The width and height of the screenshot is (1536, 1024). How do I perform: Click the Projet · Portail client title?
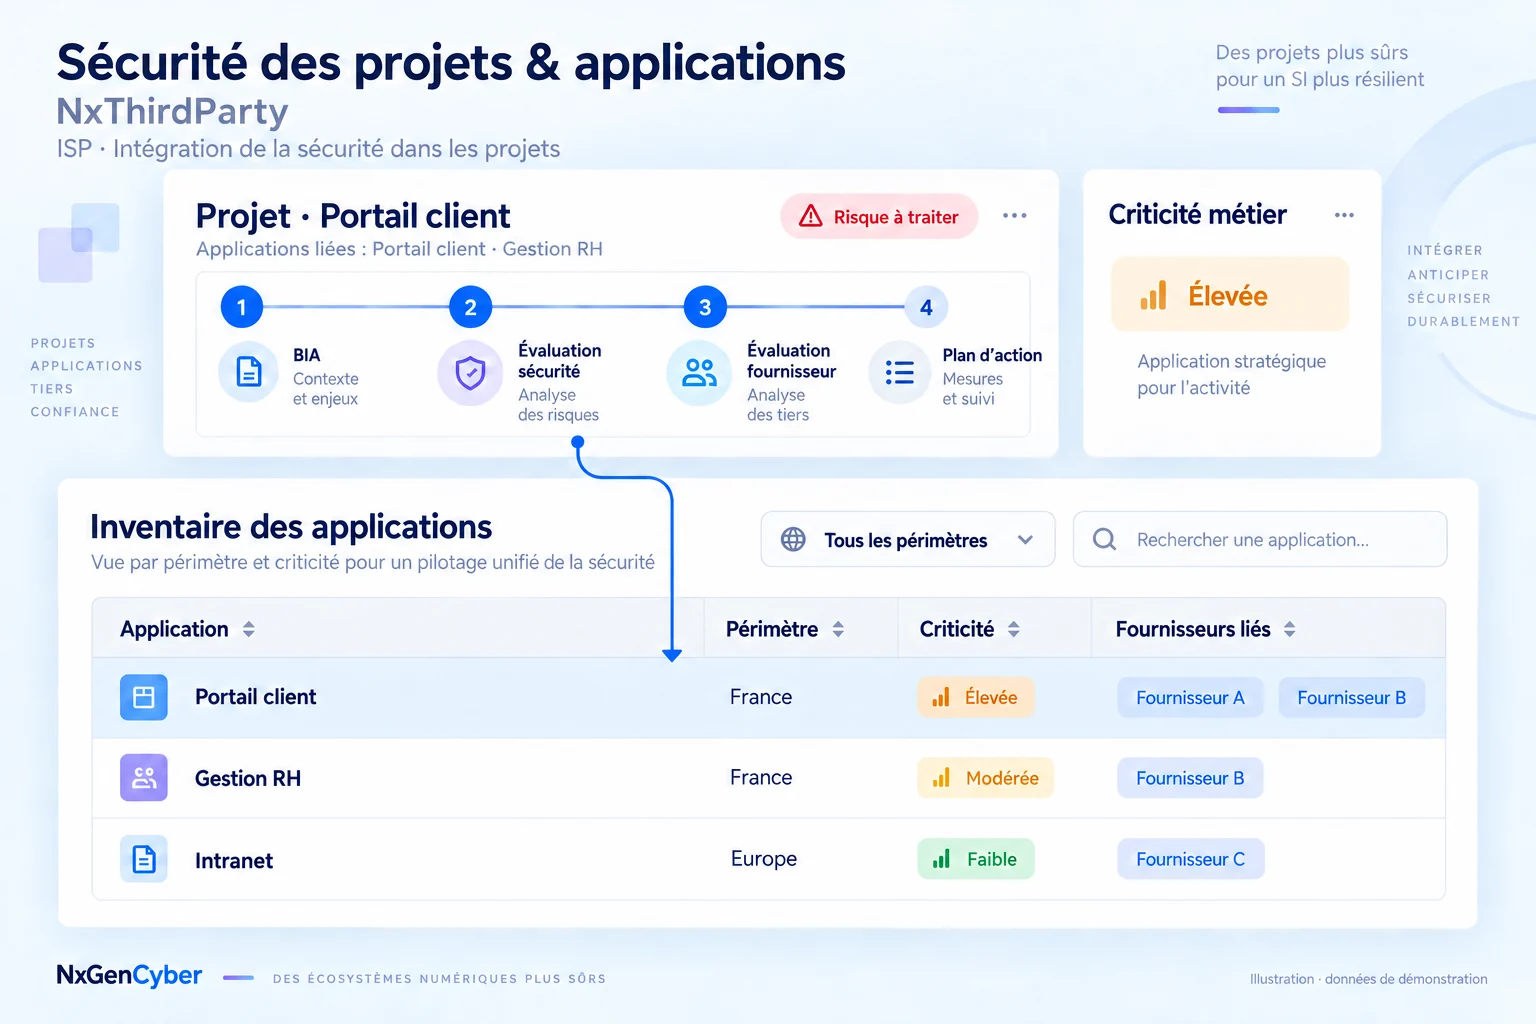click(353, 216)
